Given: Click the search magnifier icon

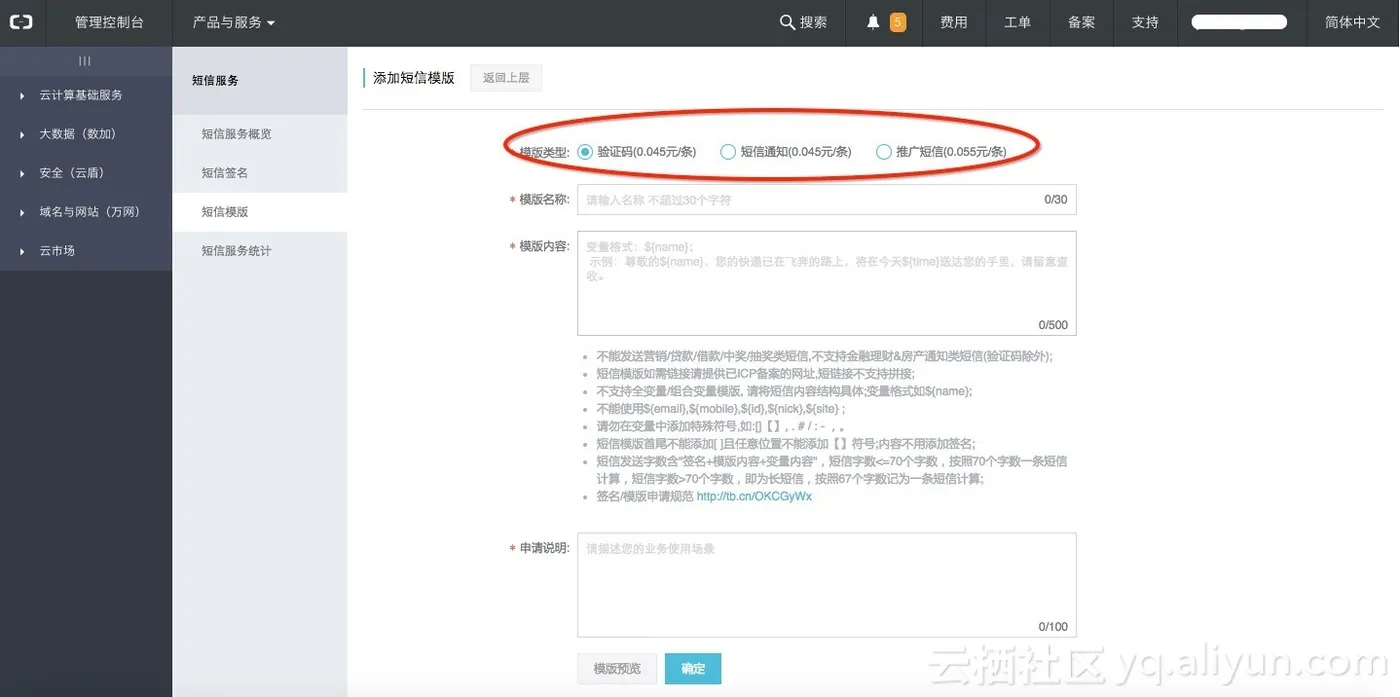Looking at the screenshot, I should 787,22.
